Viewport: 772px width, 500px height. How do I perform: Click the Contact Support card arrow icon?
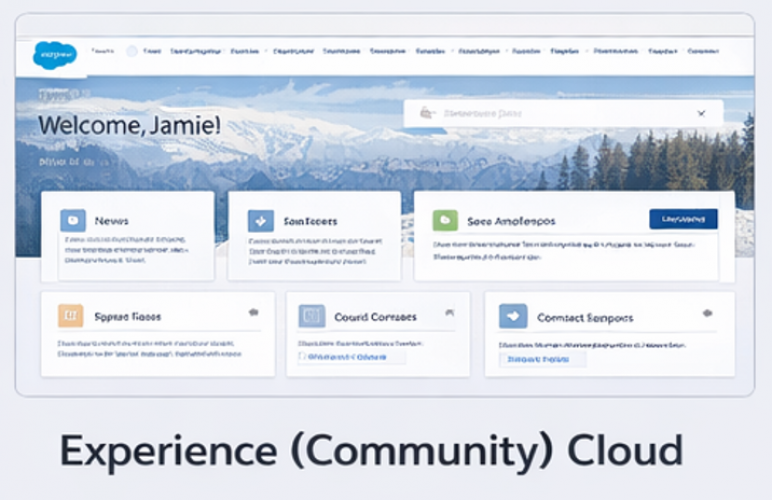point(513,316)
